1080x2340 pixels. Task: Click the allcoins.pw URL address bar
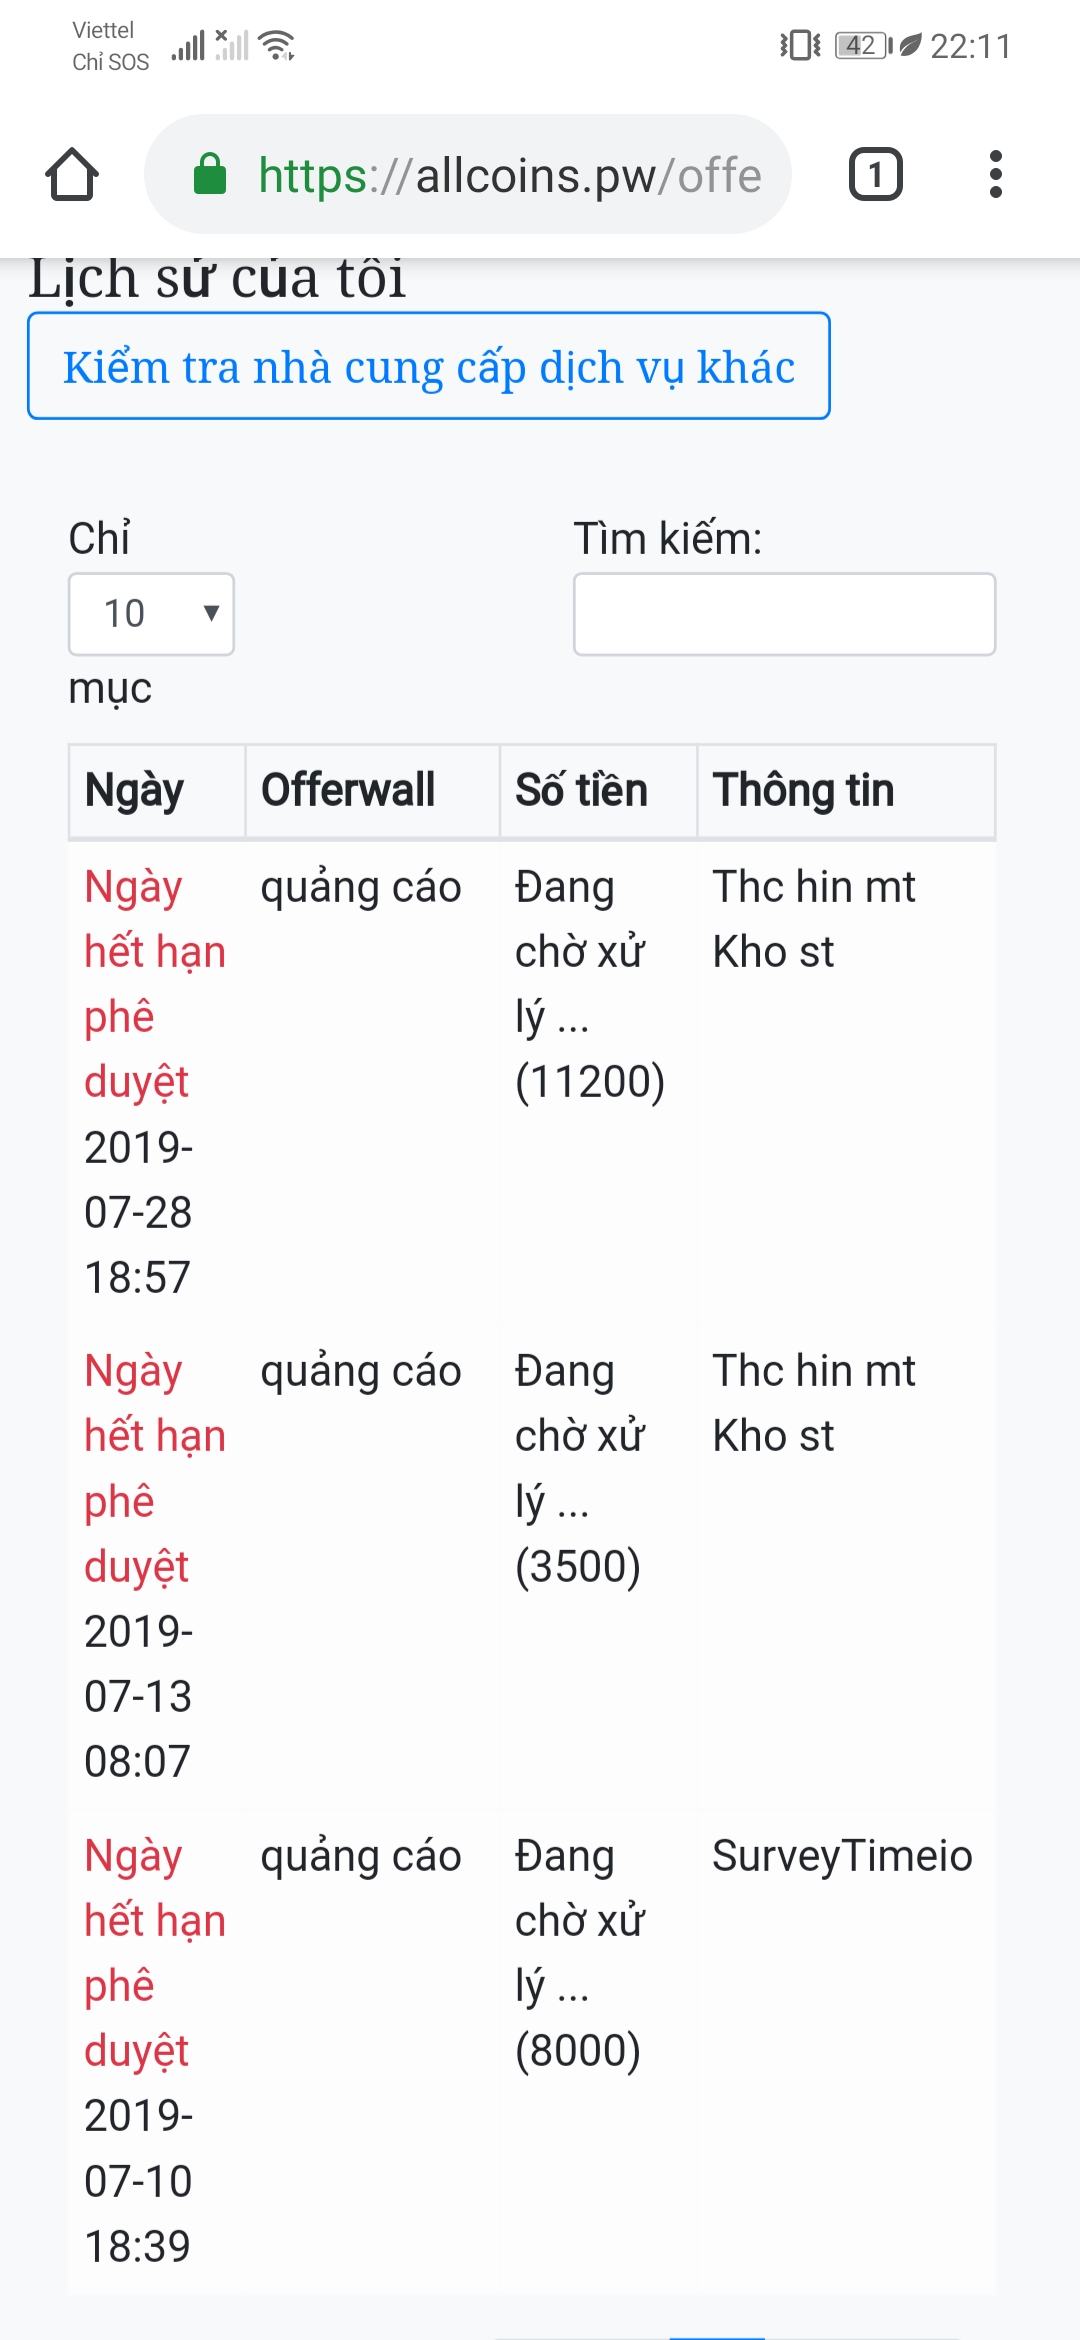pos(510,175)
